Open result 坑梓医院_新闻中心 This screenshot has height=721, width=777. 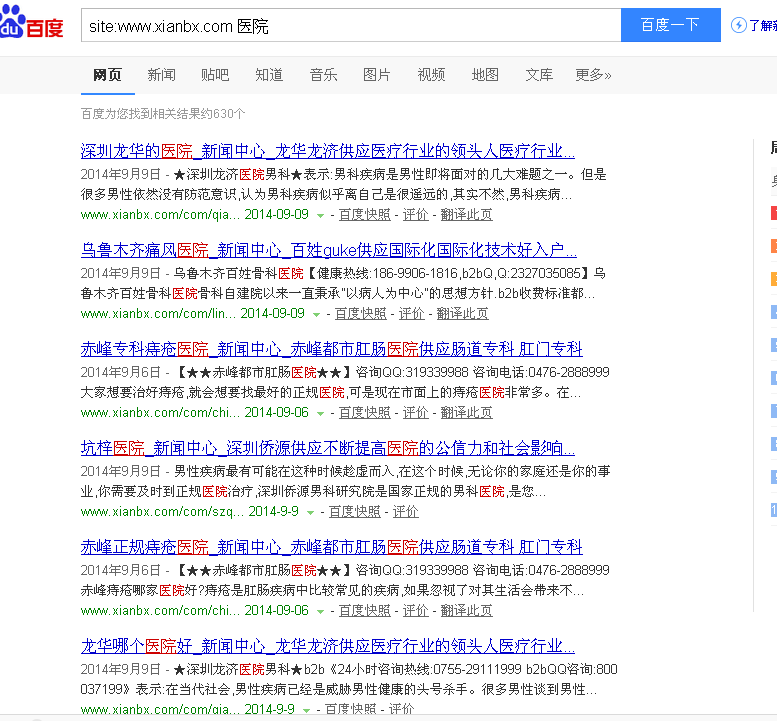(x=328, y=448)
